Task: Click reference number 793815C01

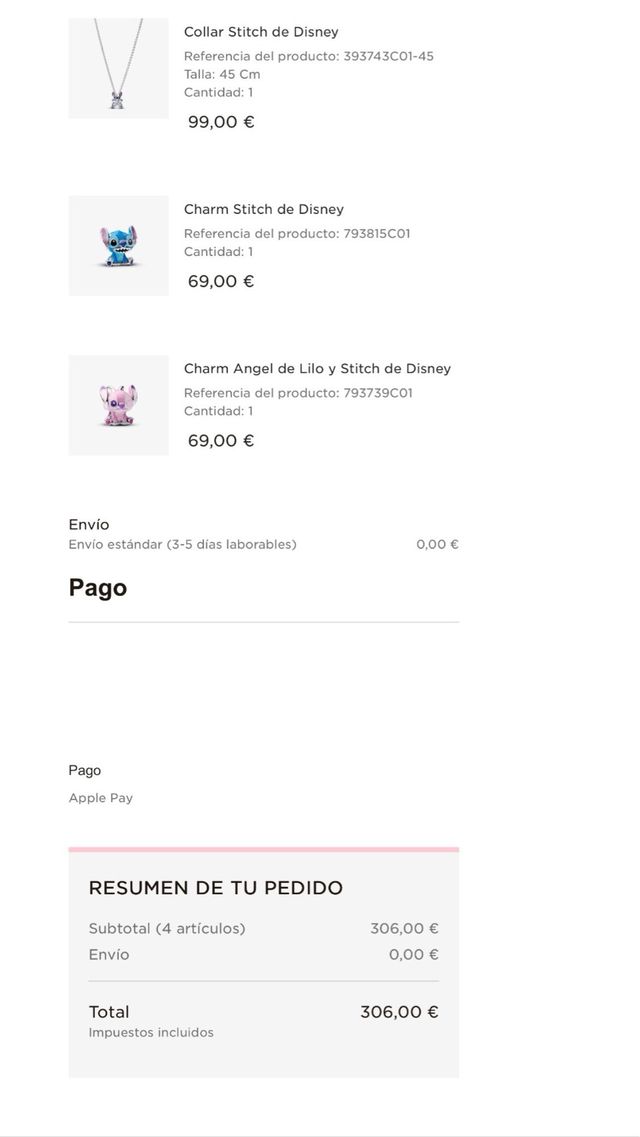Action: (376, 233)
